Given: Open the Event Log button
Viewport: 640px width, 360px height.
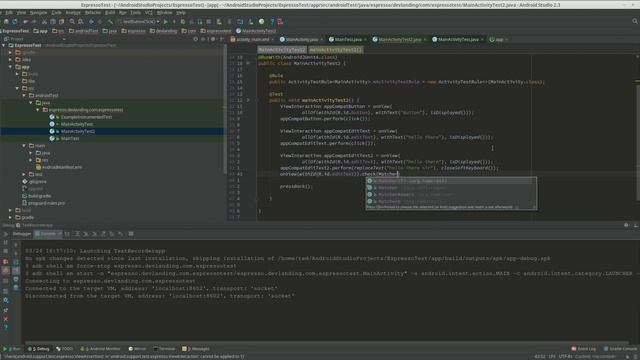Looking at the screenshot, I should click(584, 349).
